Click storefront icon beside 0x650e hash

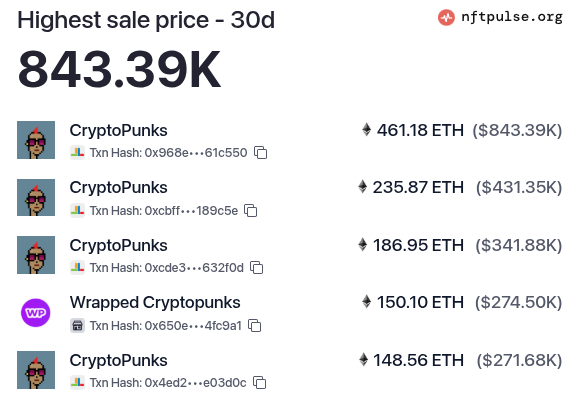(77, 326)
